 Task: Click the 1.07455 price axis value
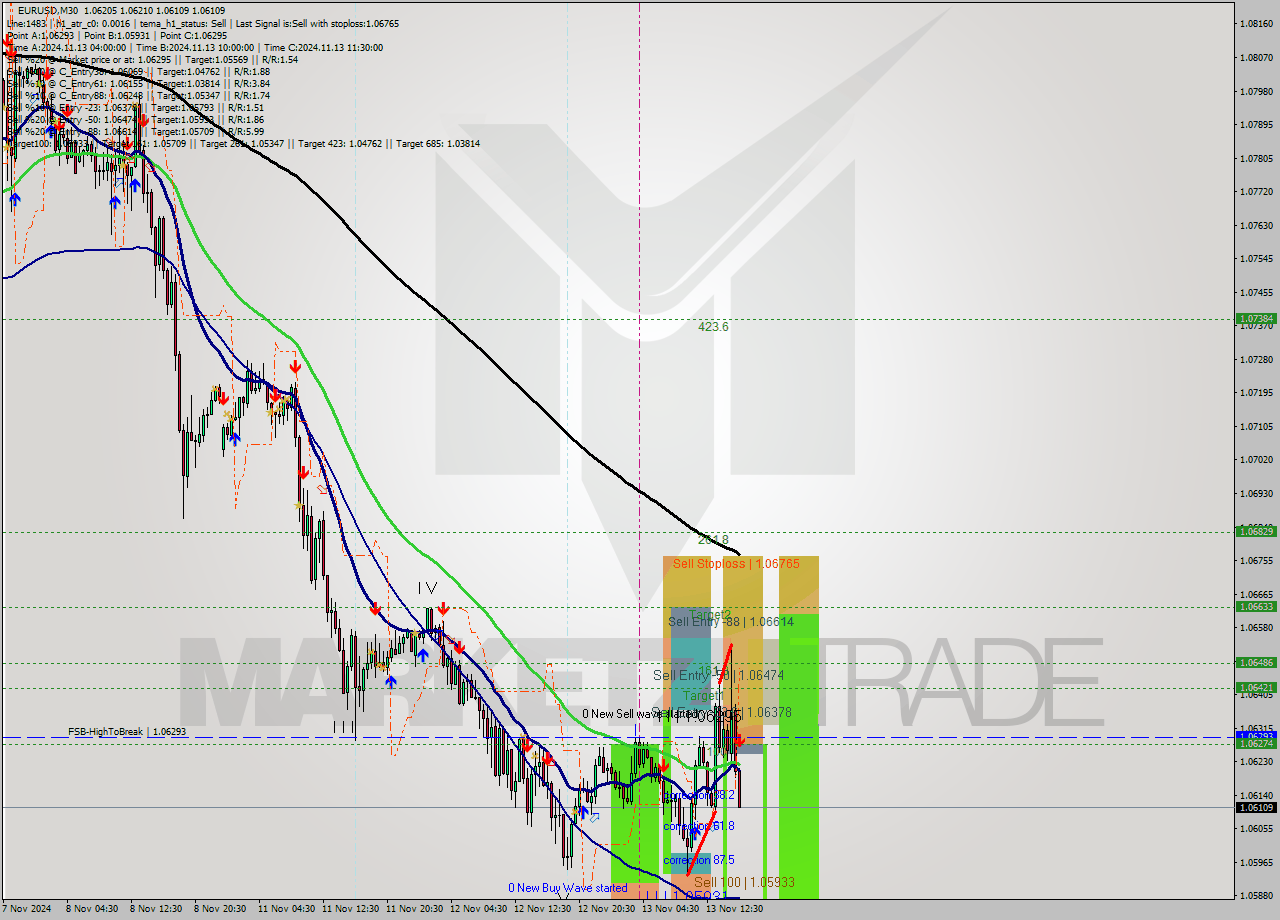coord(1256,292)
